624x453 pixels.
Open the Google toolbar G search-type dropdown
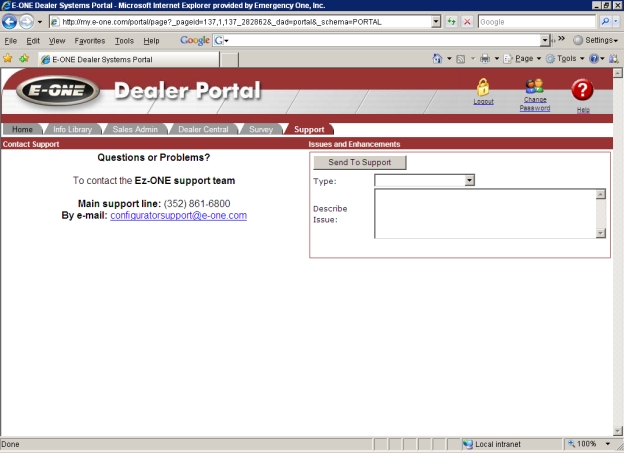point(221,40)
